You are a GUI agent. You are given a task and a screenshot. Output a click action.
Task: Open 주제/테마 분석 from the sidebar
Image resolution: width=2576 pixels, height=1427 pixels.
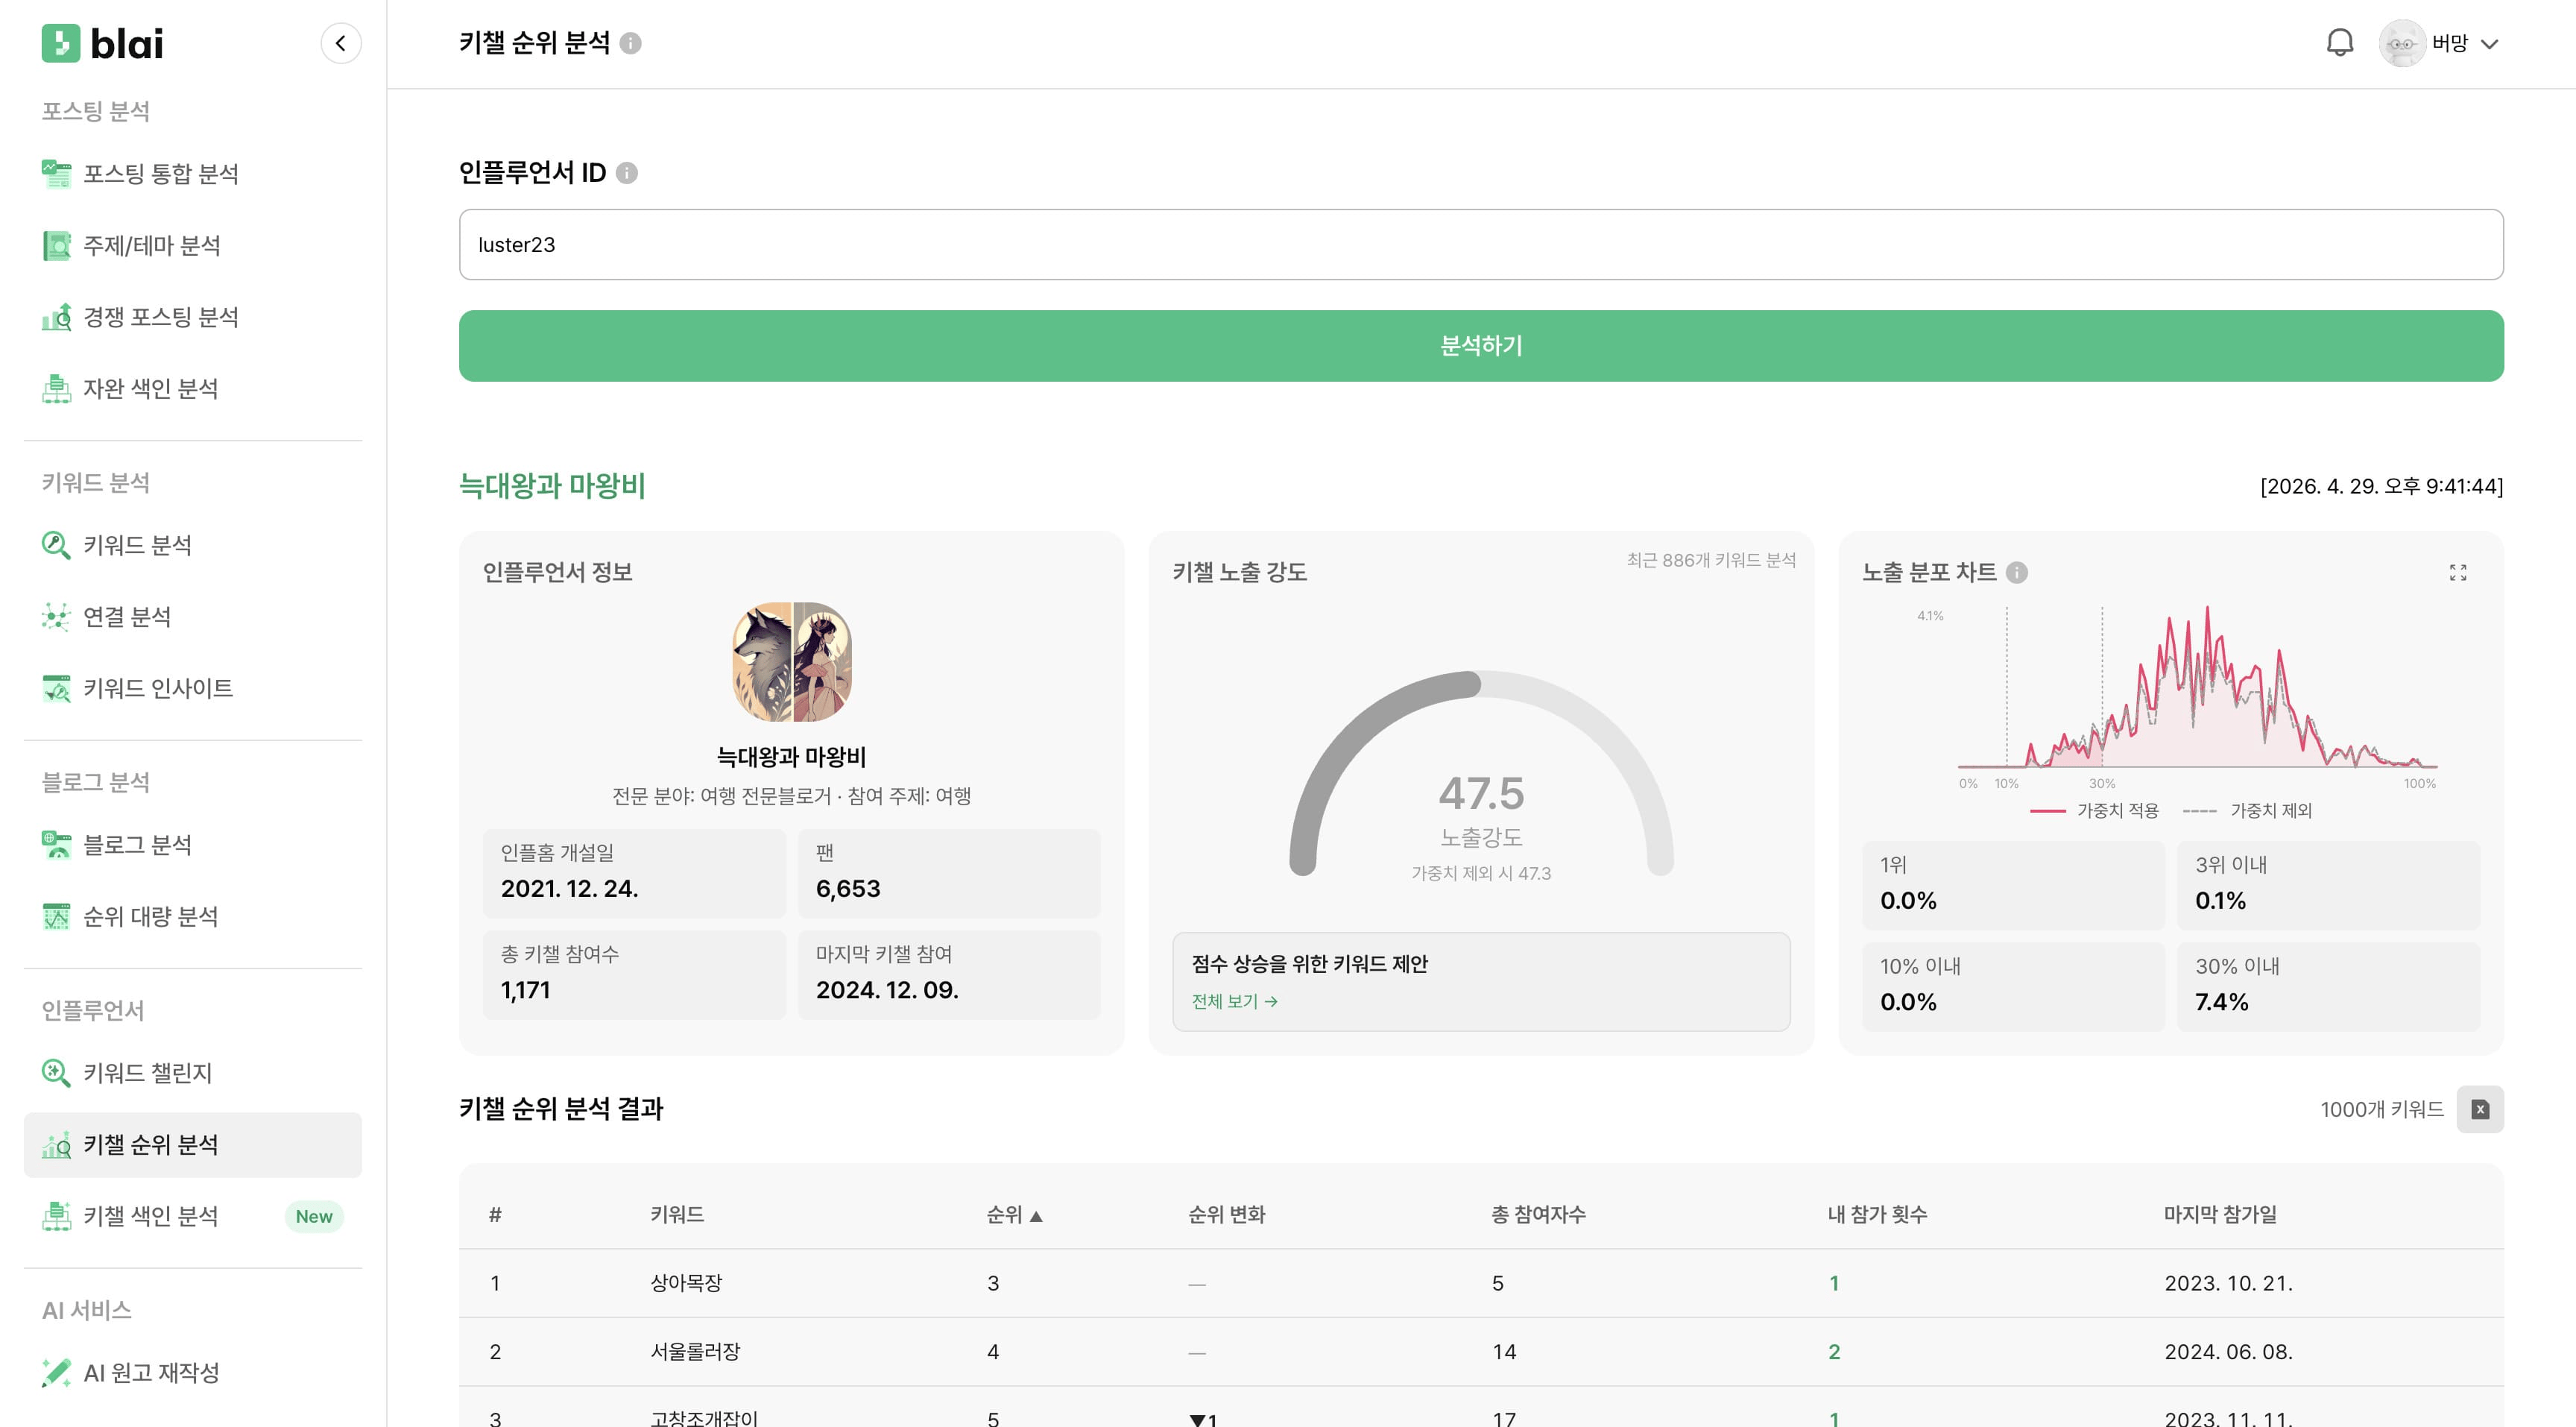(x=192, y=245)
